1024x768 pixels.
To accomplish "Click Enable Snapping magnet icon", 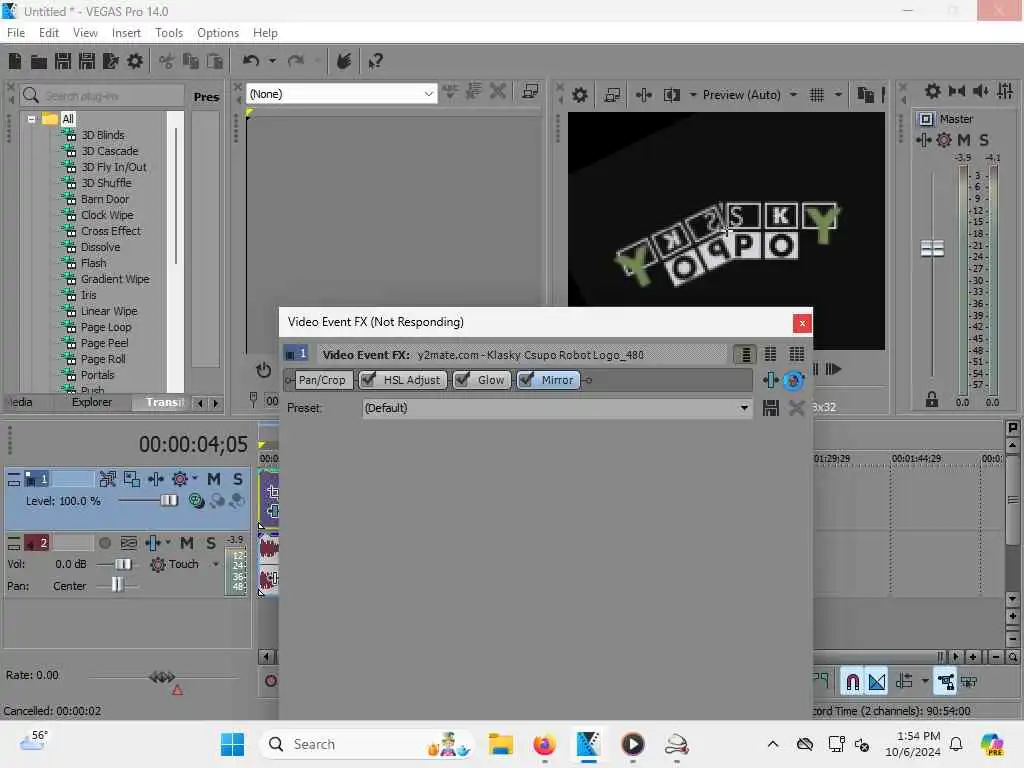I will pos(852,682).
